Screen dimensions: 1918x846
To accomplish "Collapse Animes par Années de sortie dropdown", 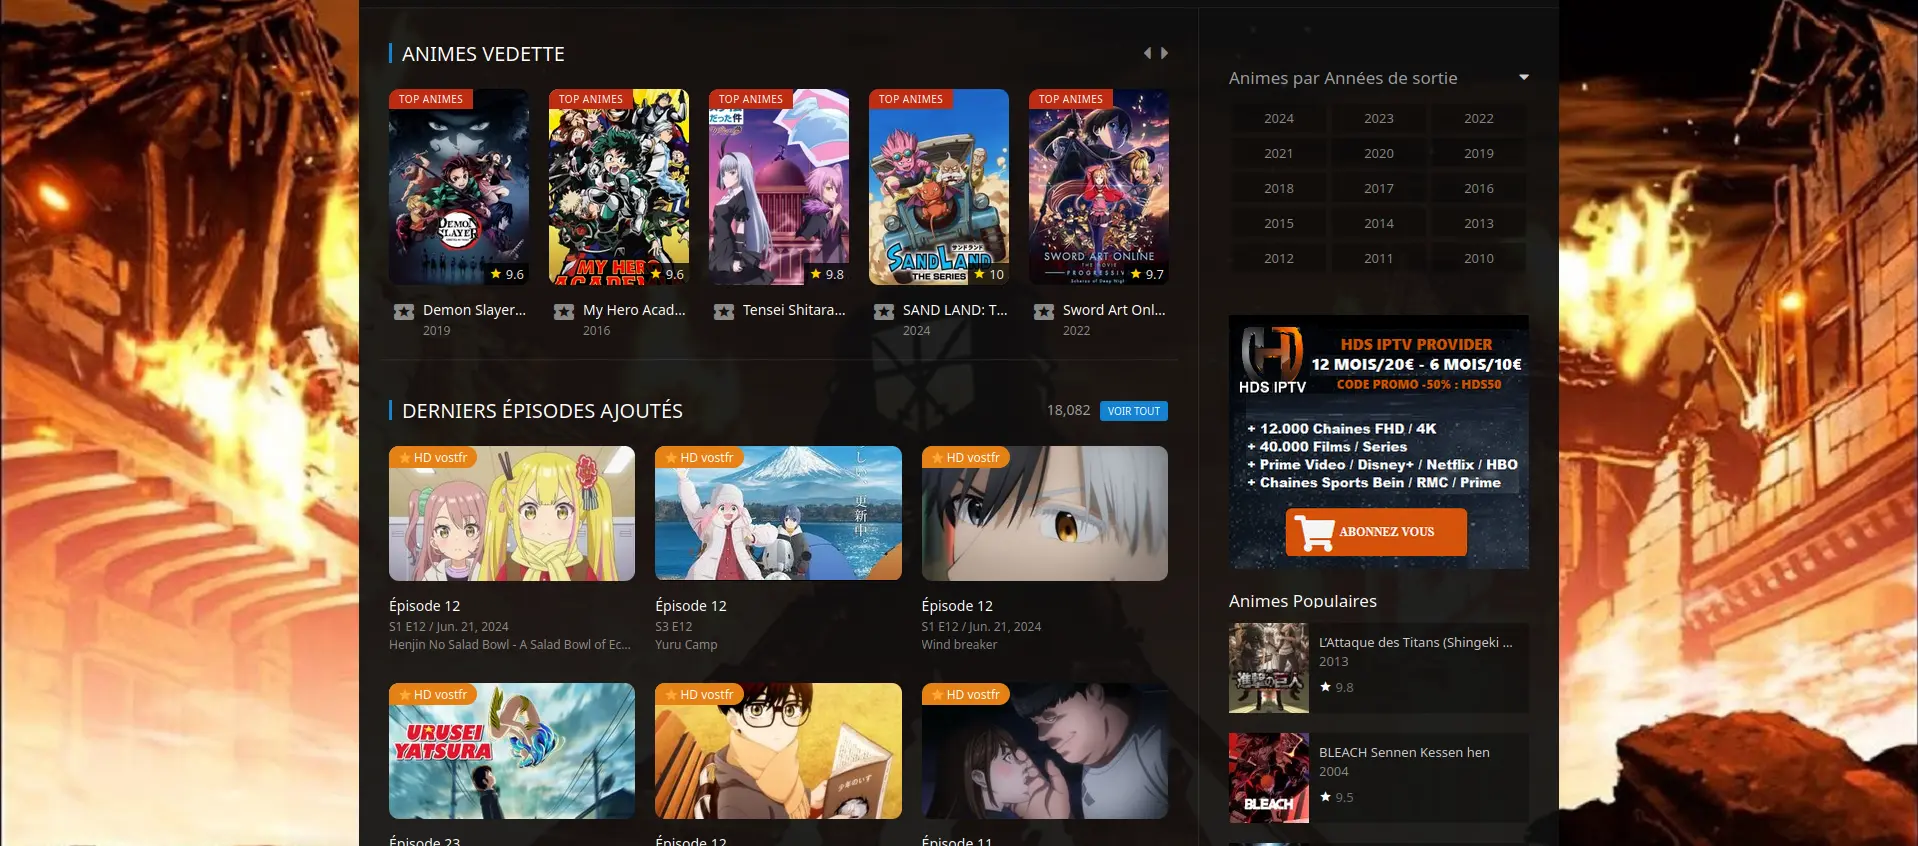I will coord(1523,77).
